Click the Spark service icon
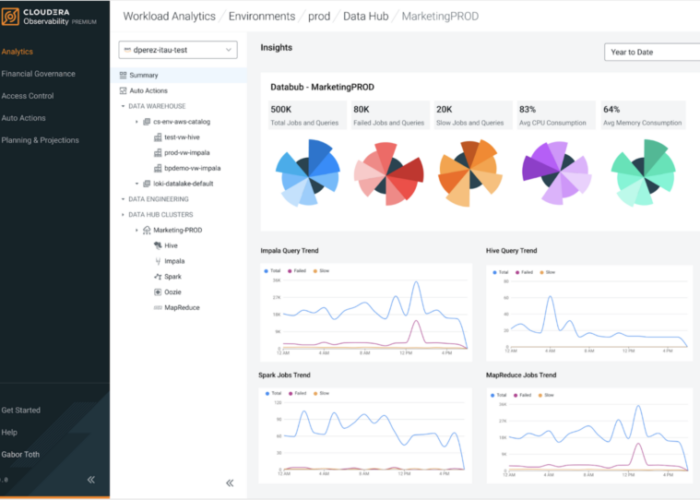This screenshot has width=700, height=500. [158, 277]
